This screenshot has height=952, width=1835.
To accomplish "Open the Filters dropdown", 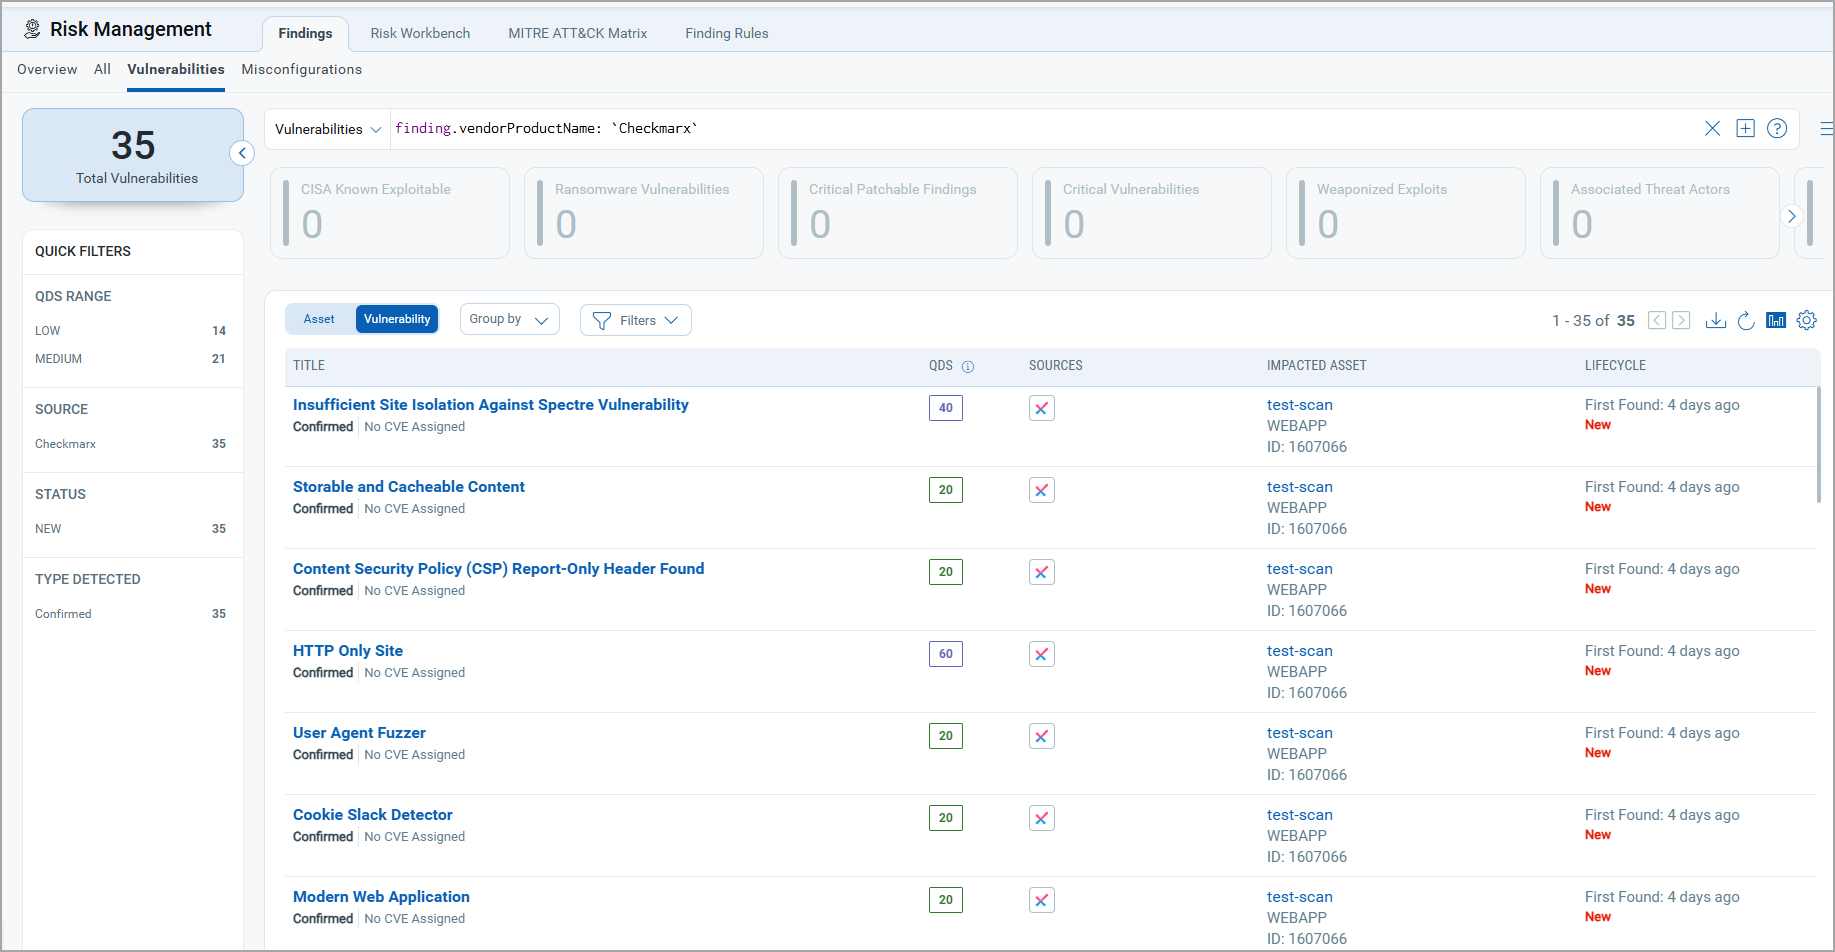I will tap(636, 320).
